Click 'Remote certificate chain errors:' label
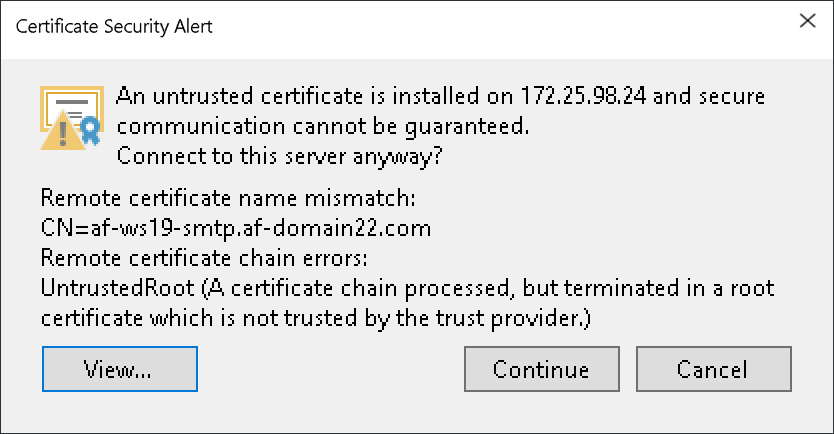This screenshot has width=834, height=434. pos(204,258)
